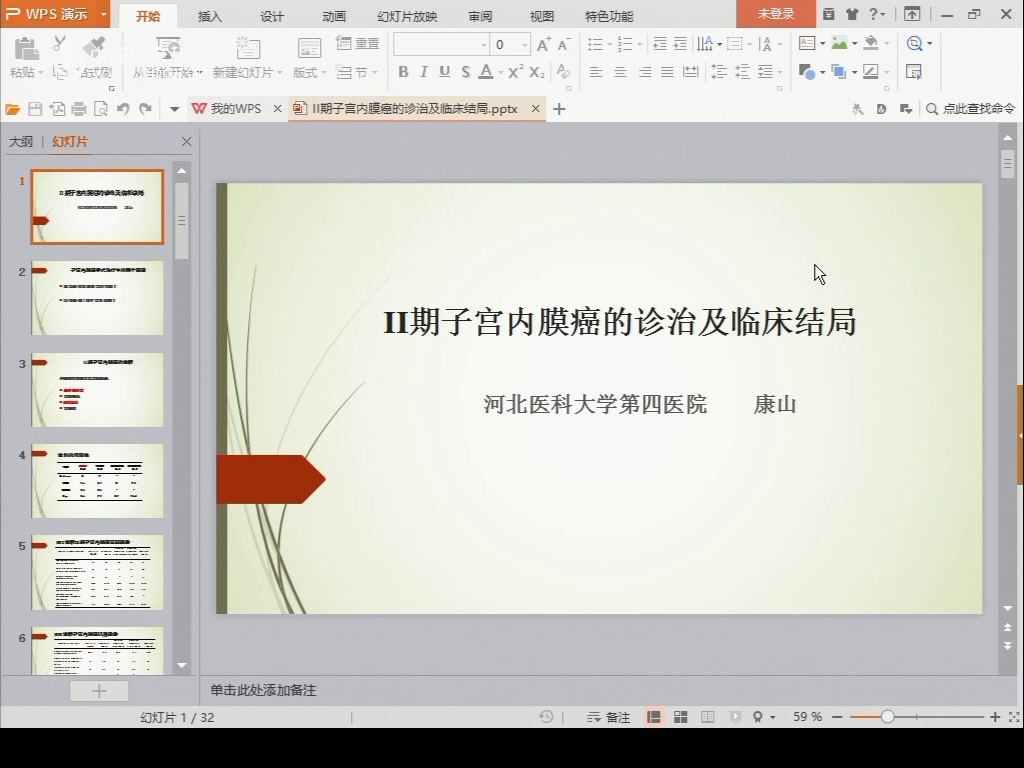Viewport: 1024px width, 768px height.
Task: Open the WPS 演示 application menu arrow
Action: tap(104, 14)
